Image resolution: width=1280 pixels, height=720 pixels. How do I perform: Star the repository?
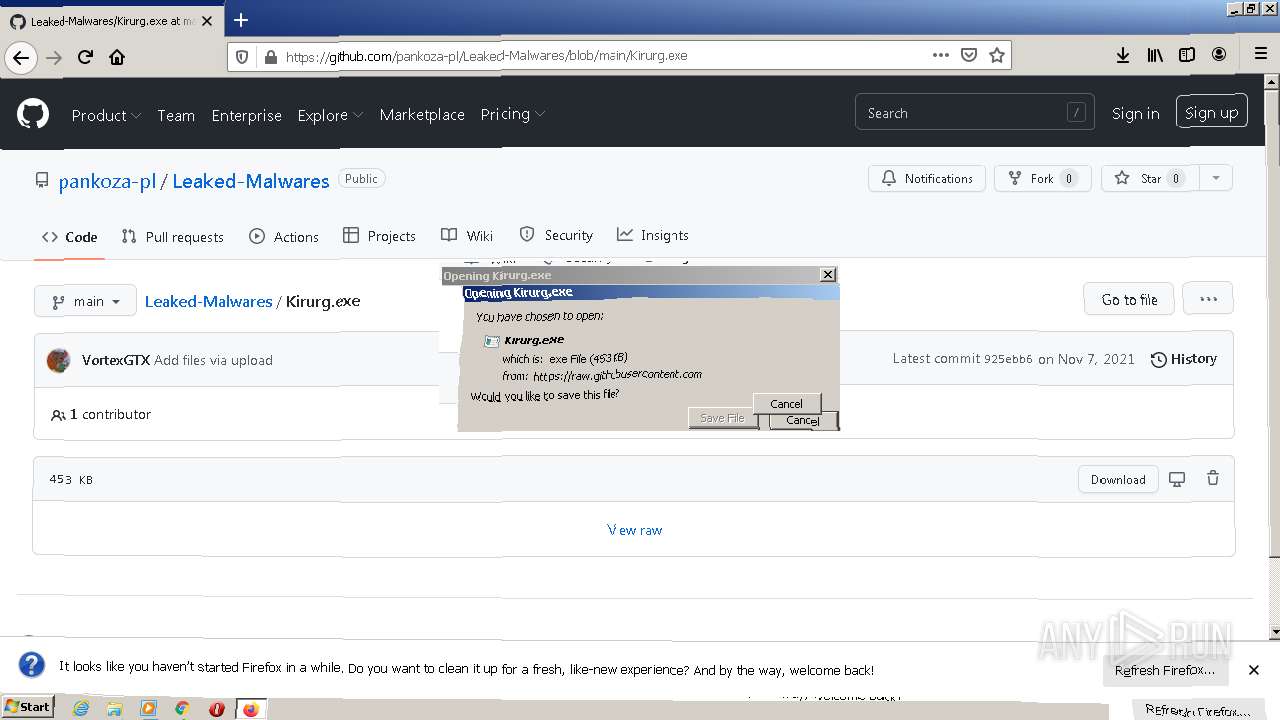pyautogui.click(x=1150, y=178)
